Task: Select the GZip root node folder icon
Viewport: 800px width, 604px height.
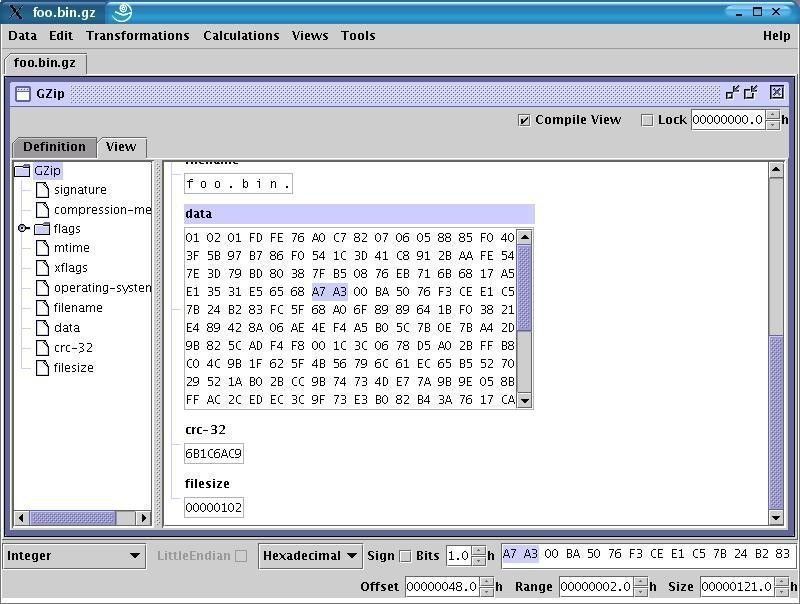Action: pos(20,171)
